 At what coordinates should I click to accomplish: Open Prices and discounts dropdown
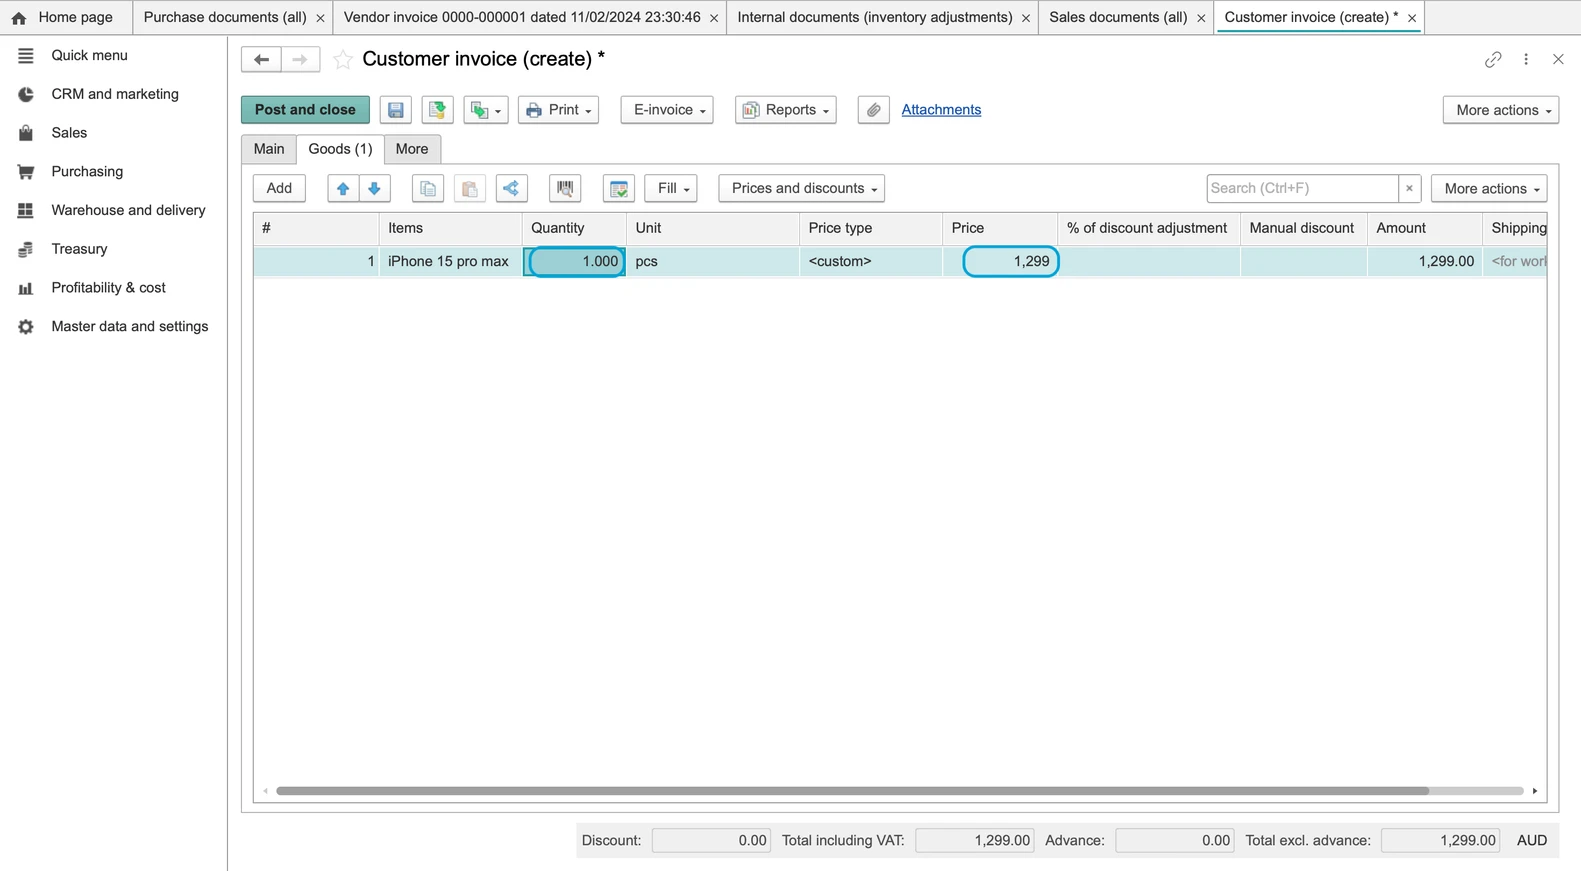pos(801,188)
